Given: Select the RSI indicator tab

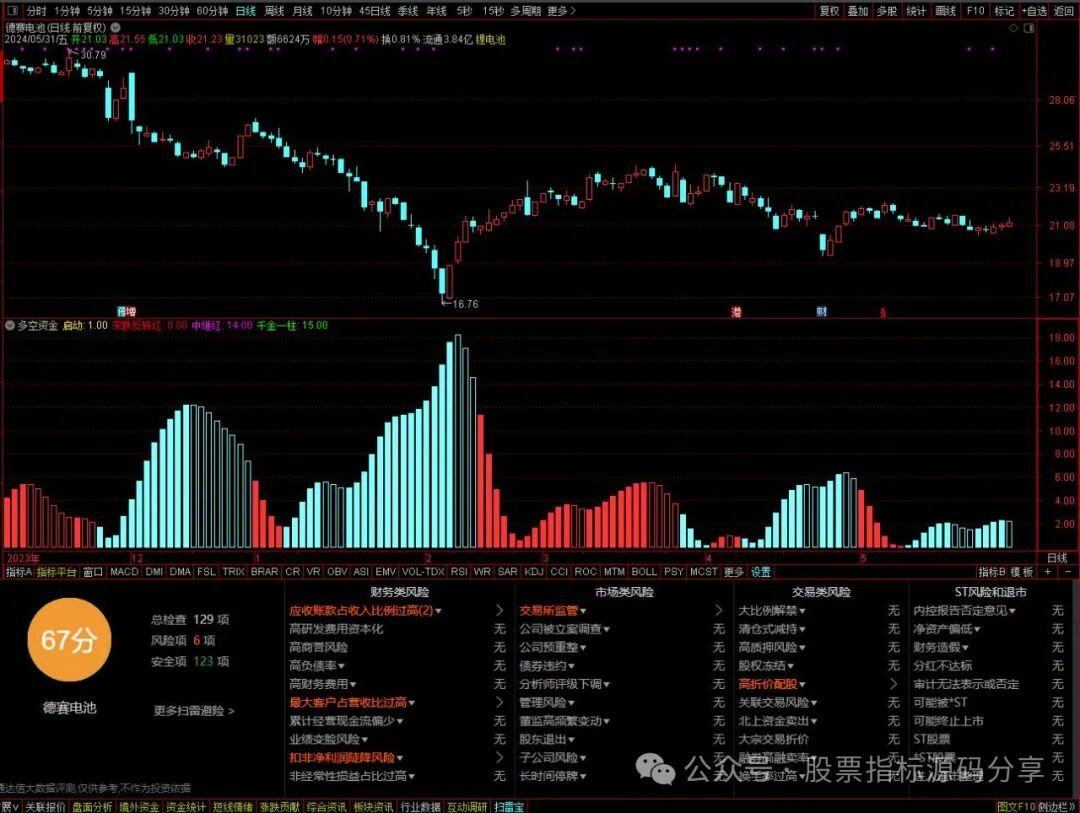Looking at the screenshot, I should coord(459,572).
